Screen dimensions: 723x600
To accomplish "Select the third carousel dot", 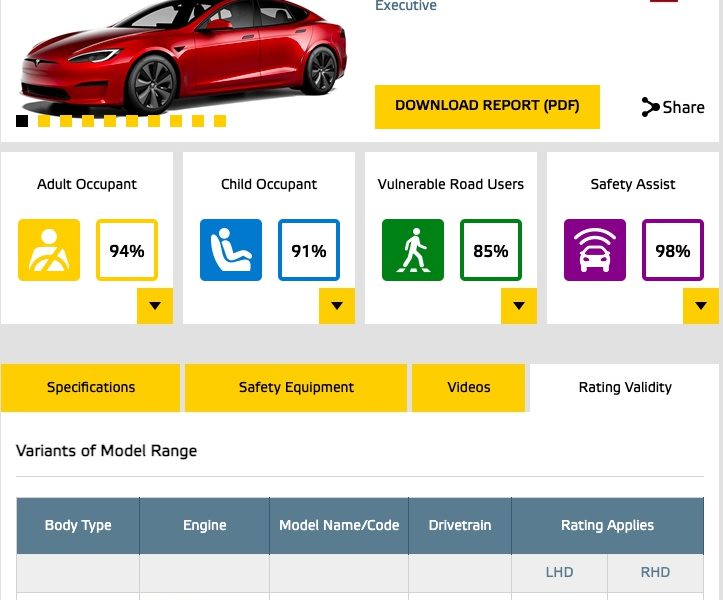I will 66,121.
